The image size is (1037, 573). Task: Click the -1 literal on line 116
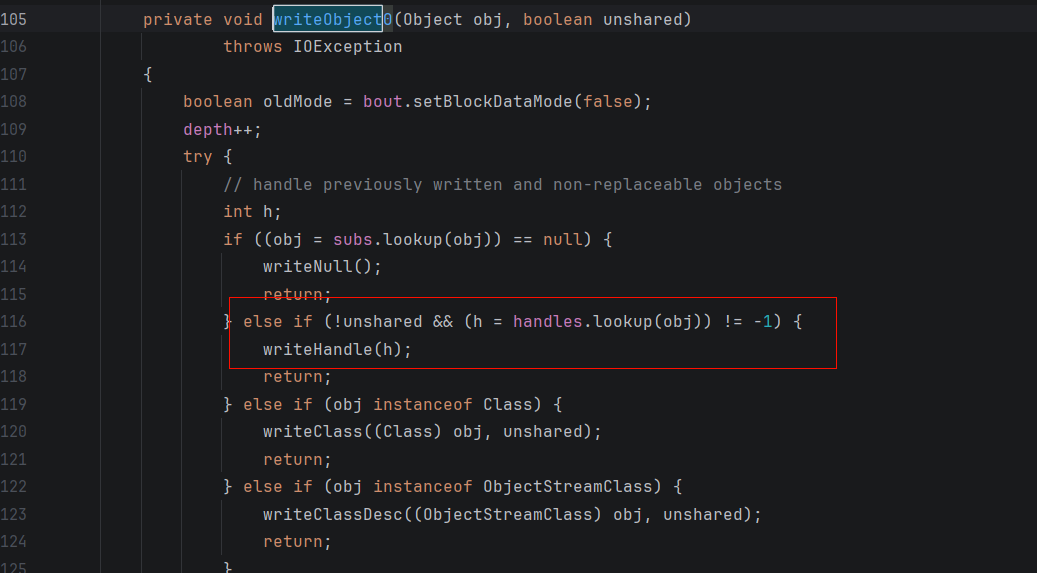[x=763, y=322]
